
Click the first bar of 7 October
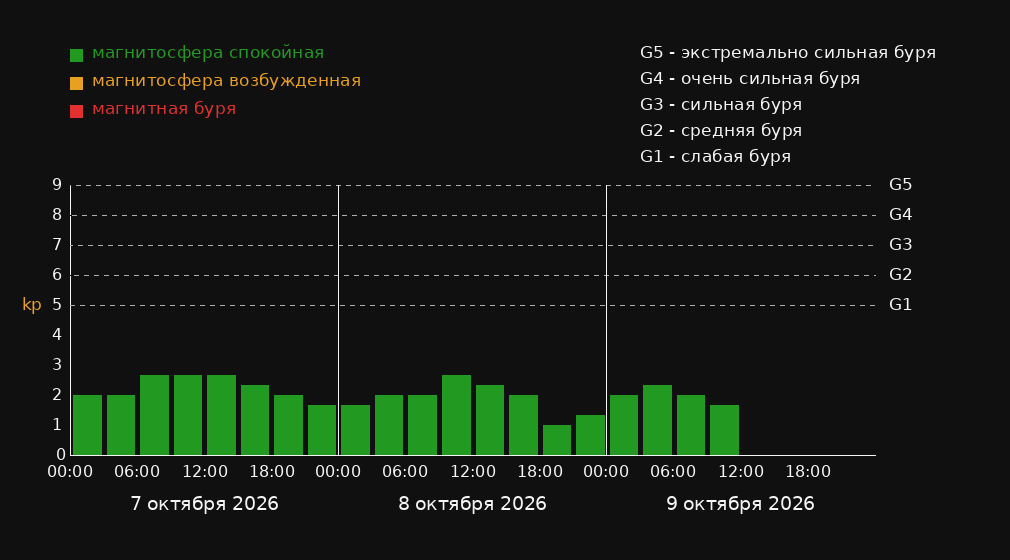88,425
